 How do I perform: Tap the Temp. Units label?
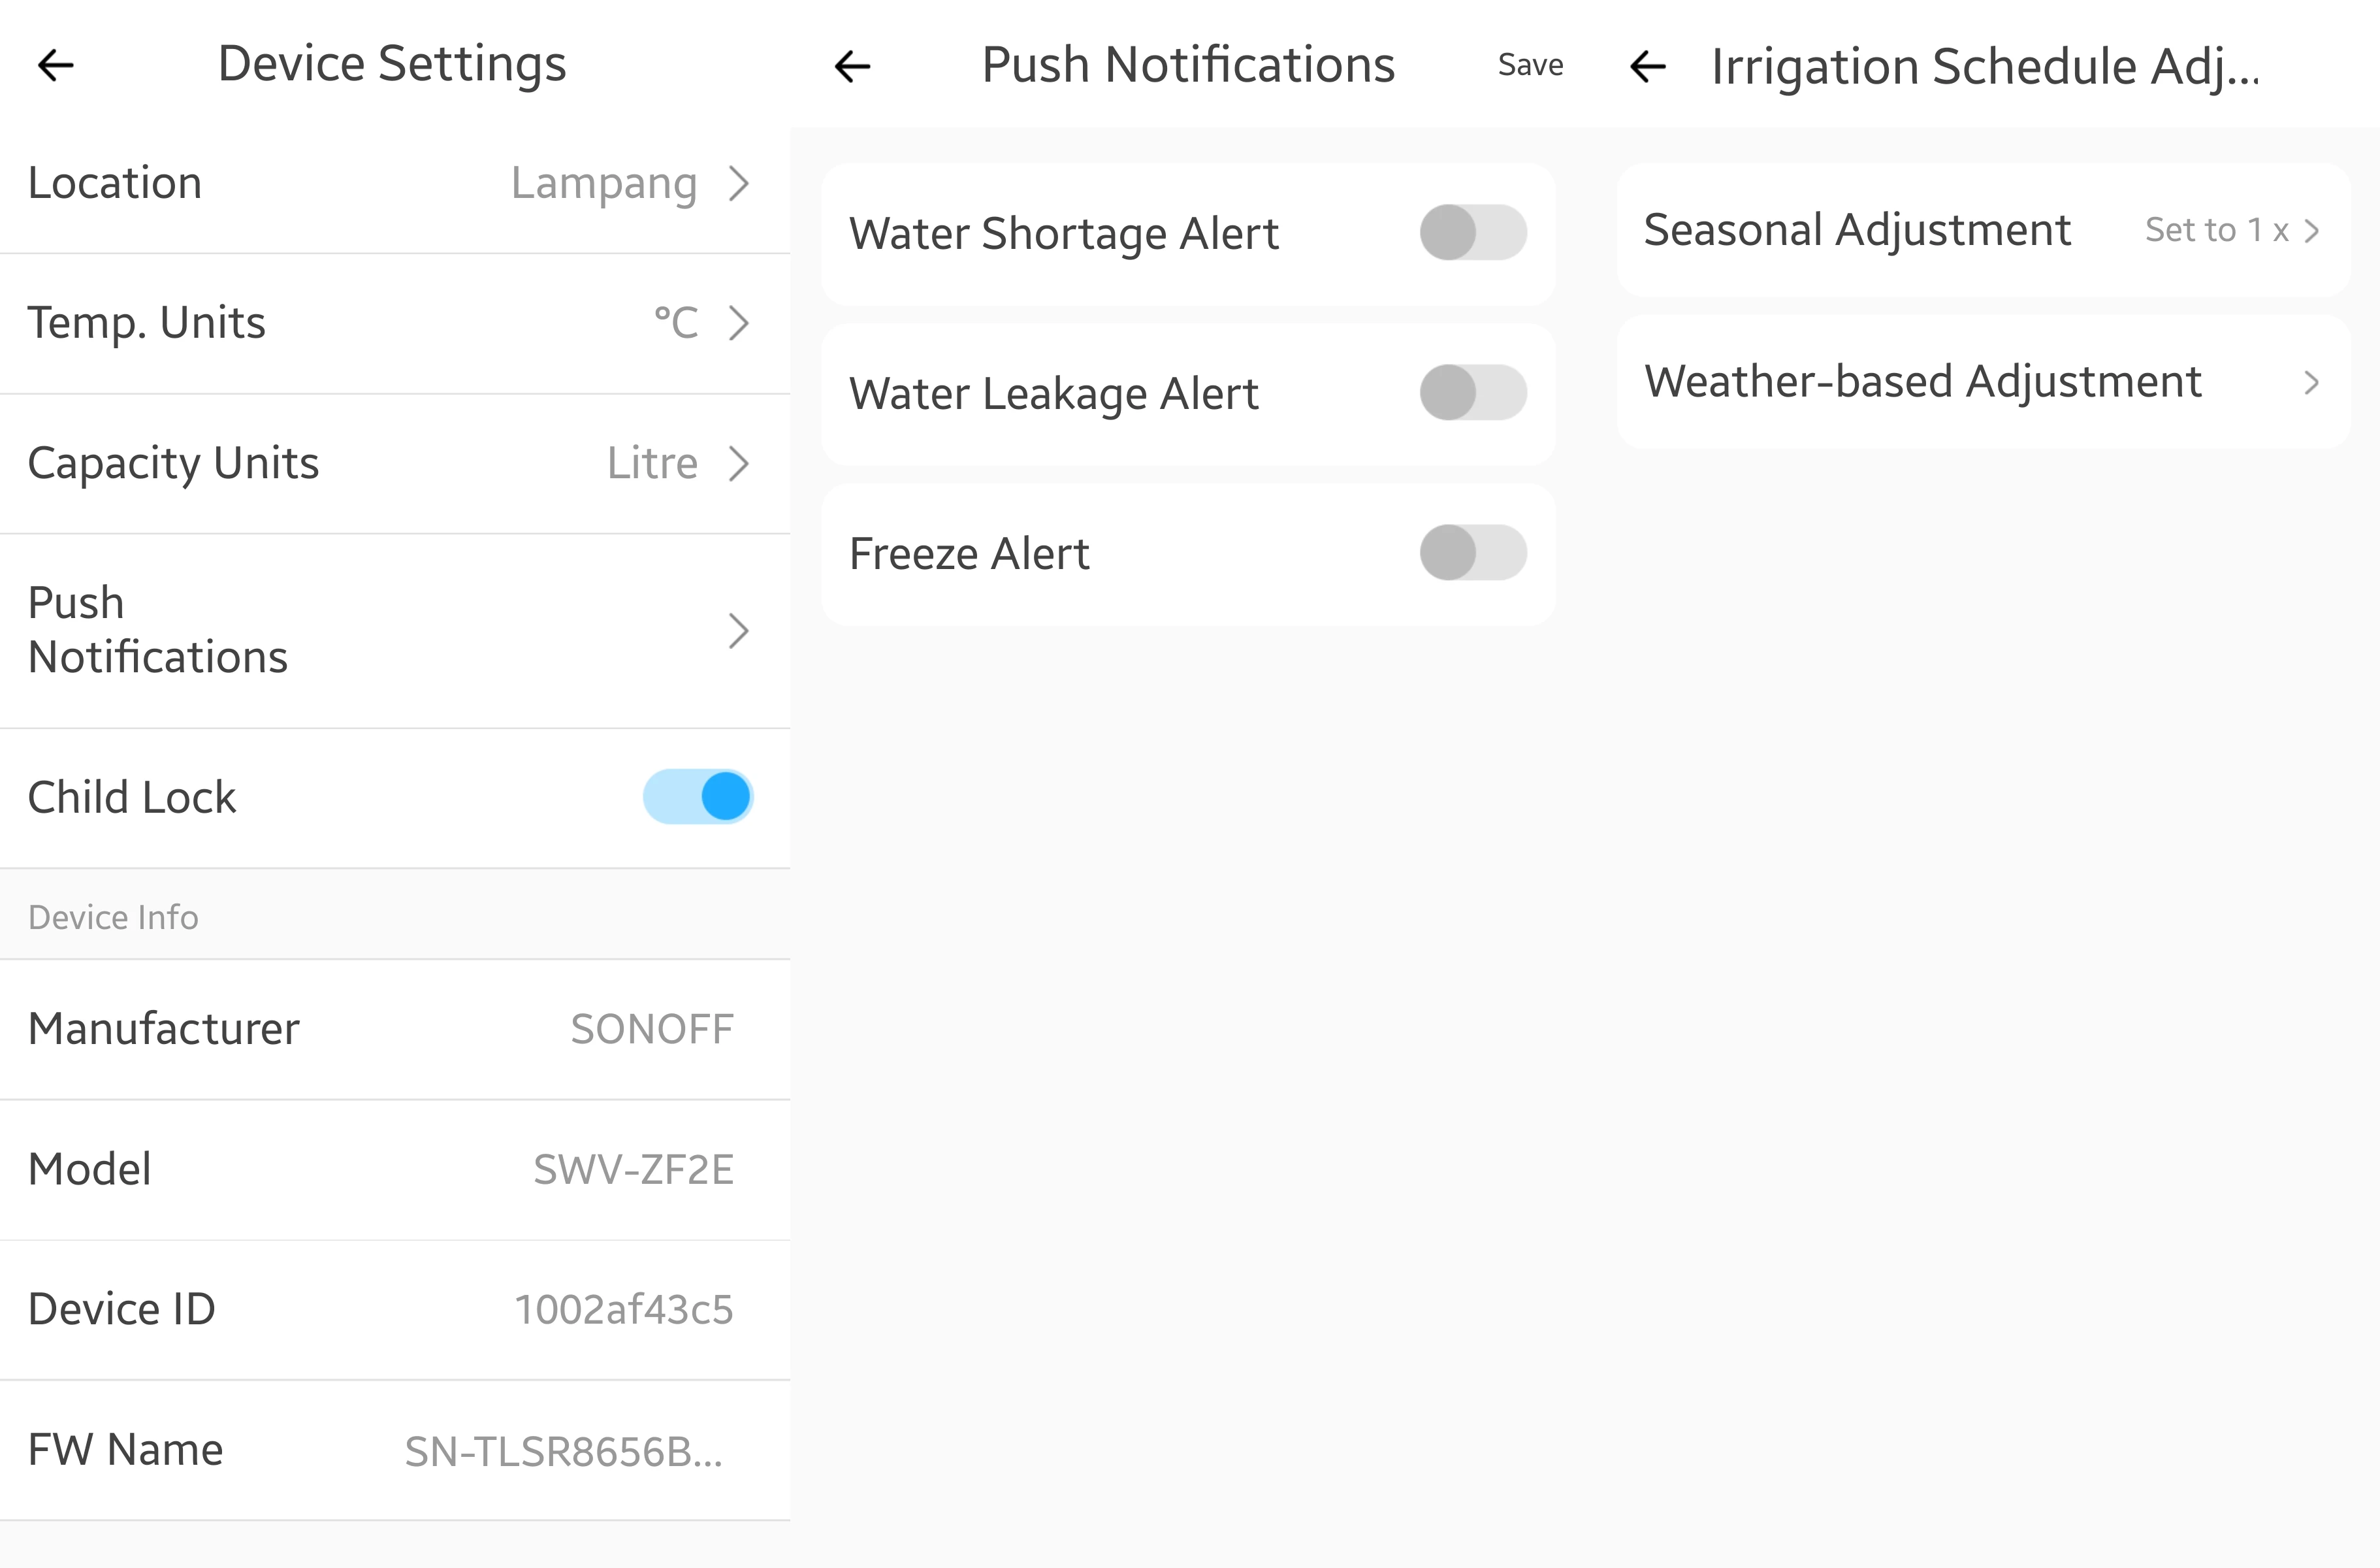point(147,323)
